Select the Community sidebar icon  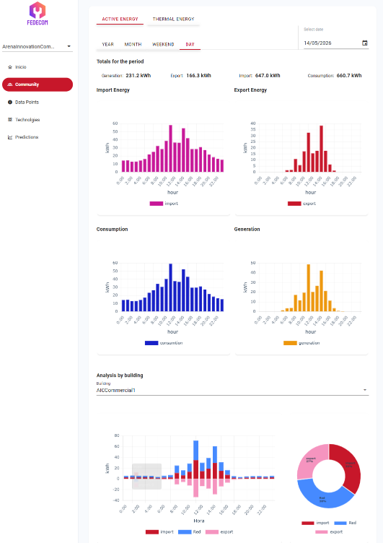(10, 84)
